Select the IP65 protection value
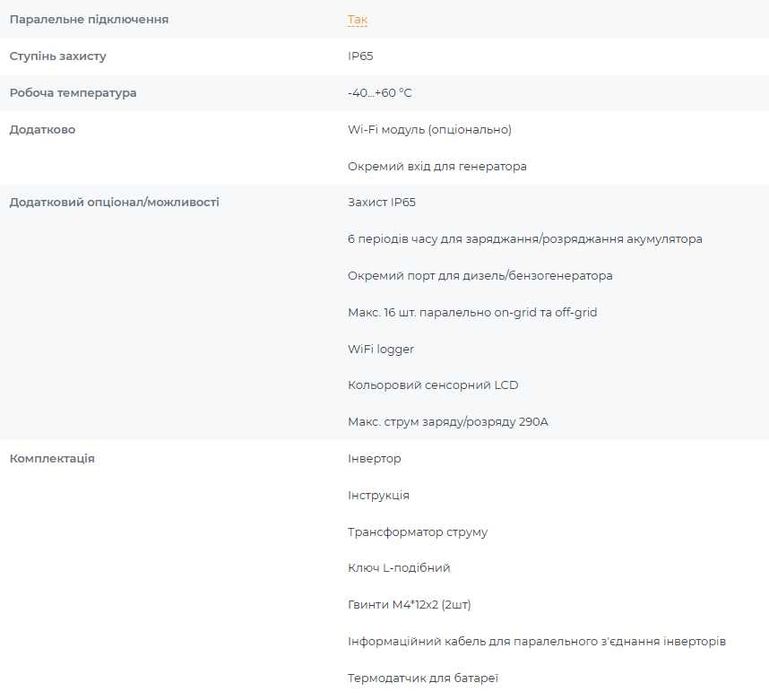The width and height of the screenshot is (769, 700). point(360,56)
